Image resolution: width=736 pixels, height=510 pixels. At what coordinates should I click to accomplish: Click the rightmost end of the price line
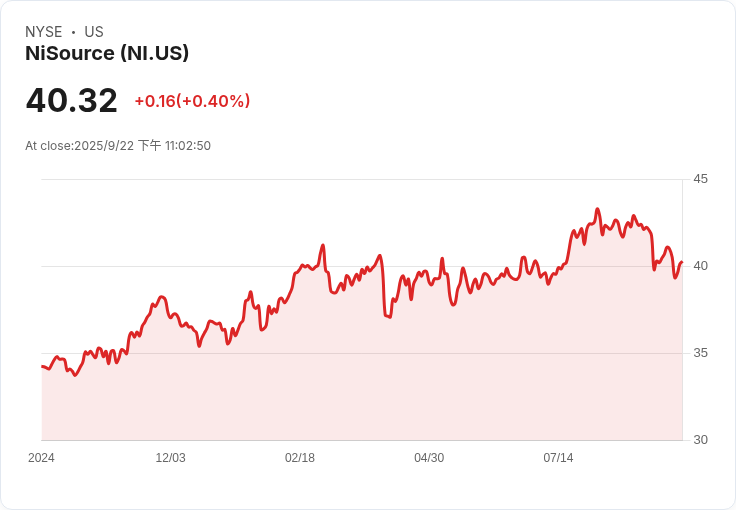pos(682,262)
